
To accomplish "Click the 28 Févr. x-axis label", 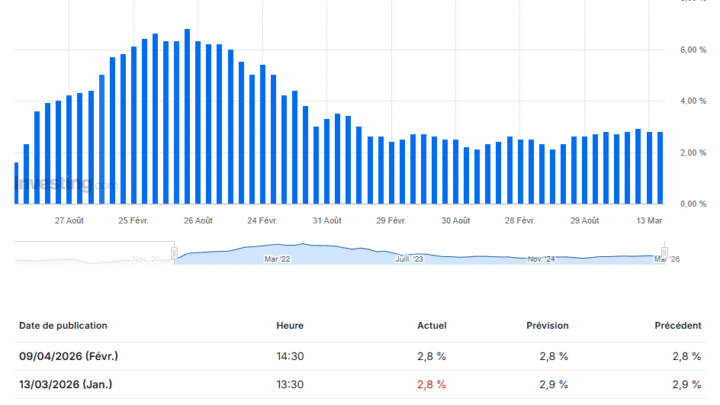I will [520, 220].
